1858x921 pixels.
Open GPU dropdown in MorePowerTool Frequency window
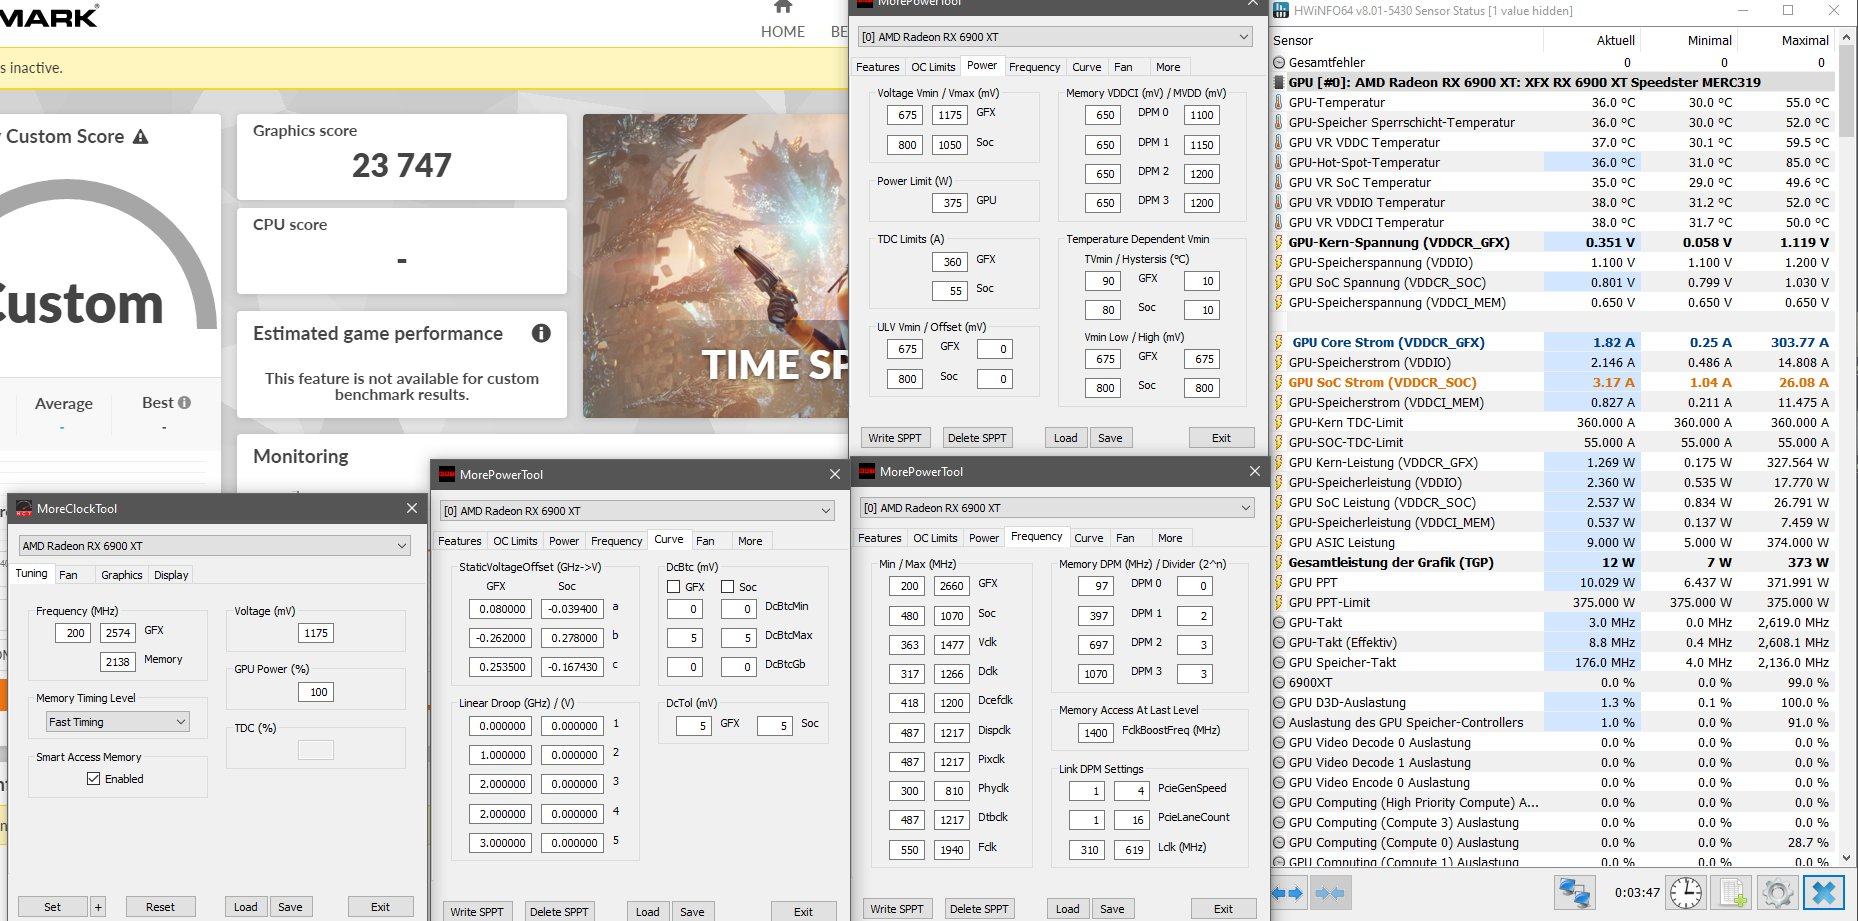coord(1057,508)
